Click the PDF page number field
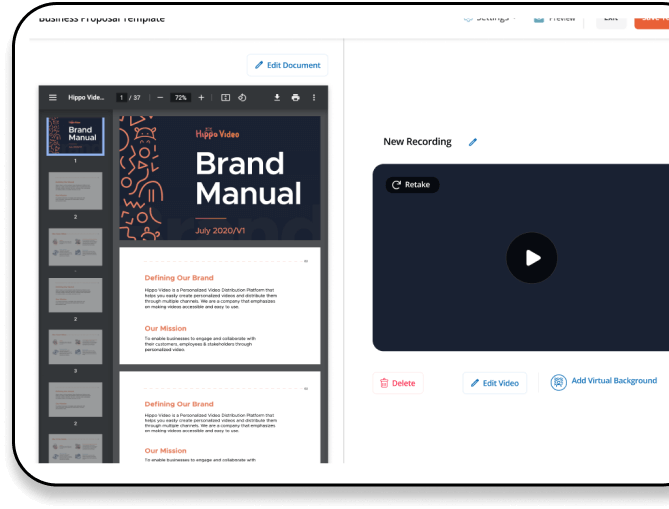The height and width of the screenshot is (509, 669). point(122,98)
